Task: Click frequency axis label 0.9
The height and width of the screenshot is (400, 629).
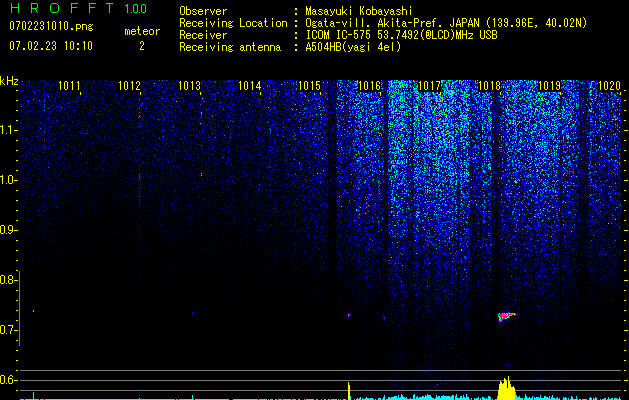Action: point(7,230)
